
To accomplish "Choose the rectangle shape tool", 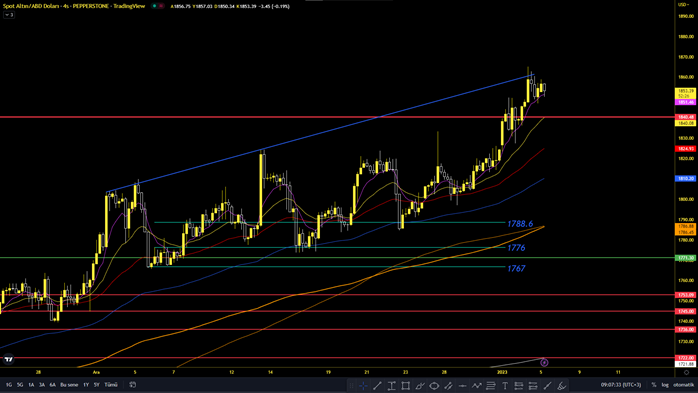I will pos(406,385).
